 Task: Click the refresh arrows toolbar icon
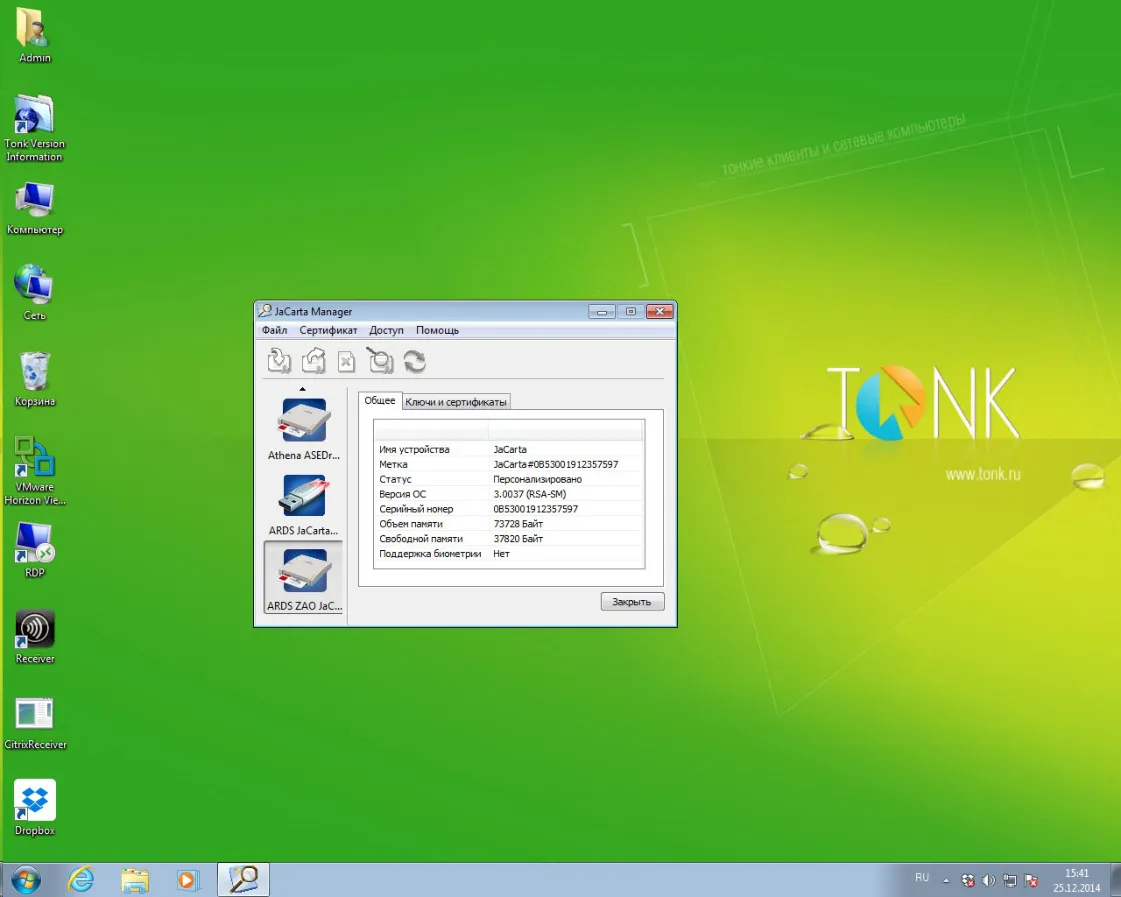pos(415,362)
